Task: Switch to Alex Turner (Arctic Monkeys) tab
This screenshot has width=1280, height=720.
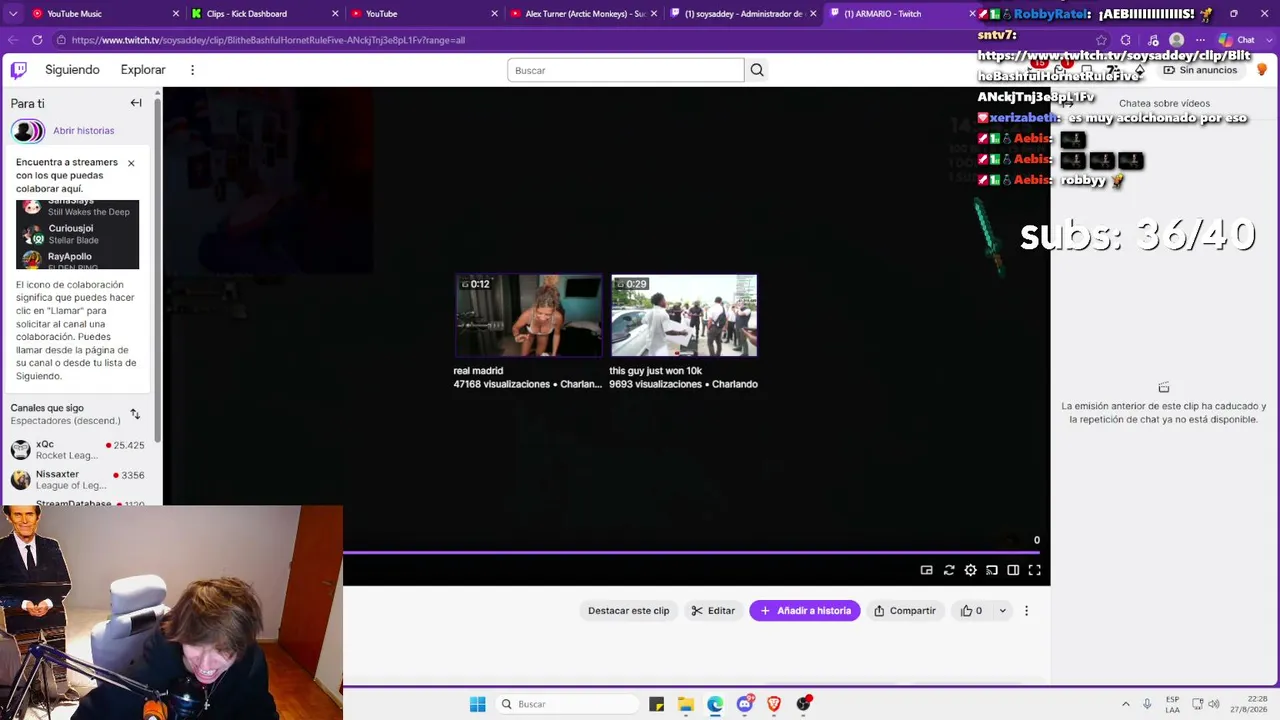Action: [582, 14]
